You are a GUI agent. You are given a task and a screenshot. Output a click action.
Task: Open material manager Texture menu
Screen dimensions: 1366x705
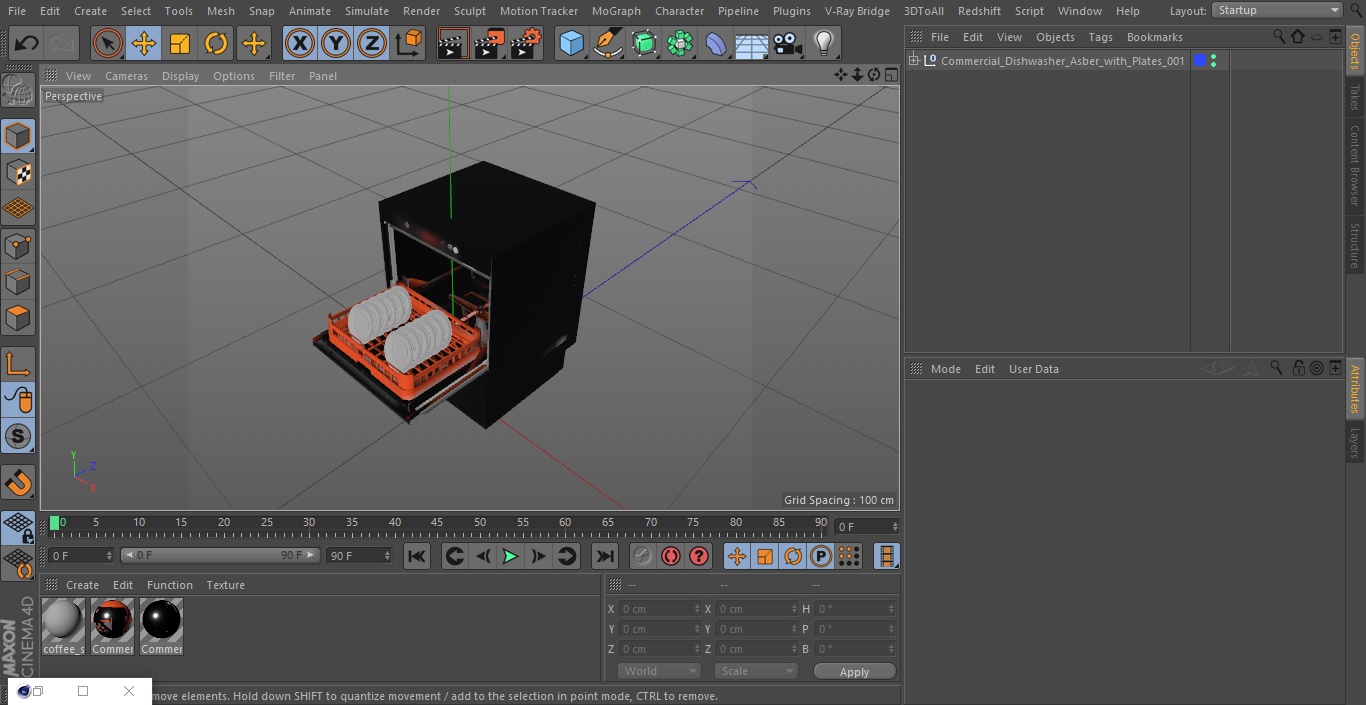(x=225, y=585)
